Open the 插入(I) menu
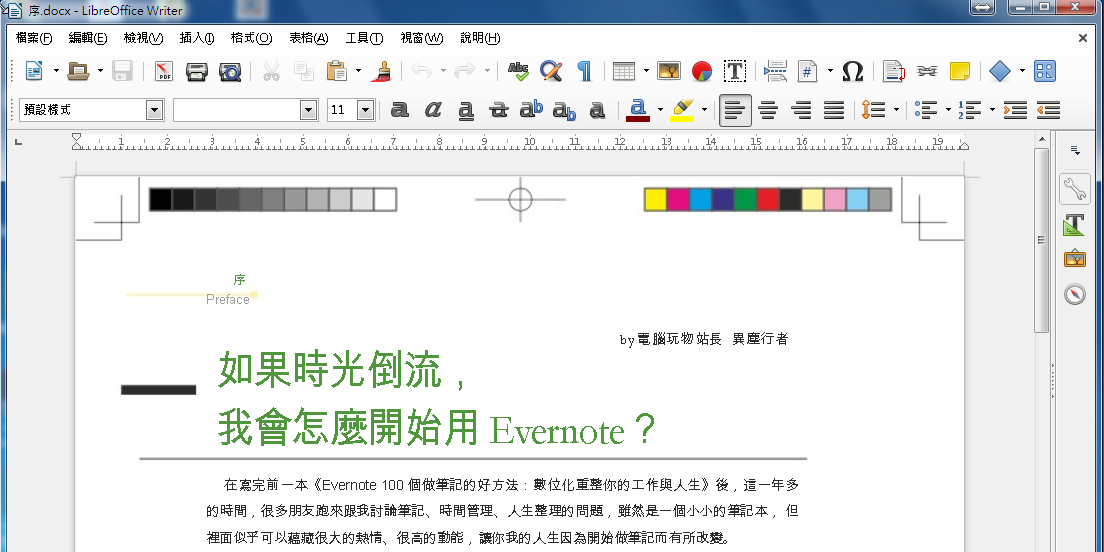 pyautogui.click(x=196, y=38)
